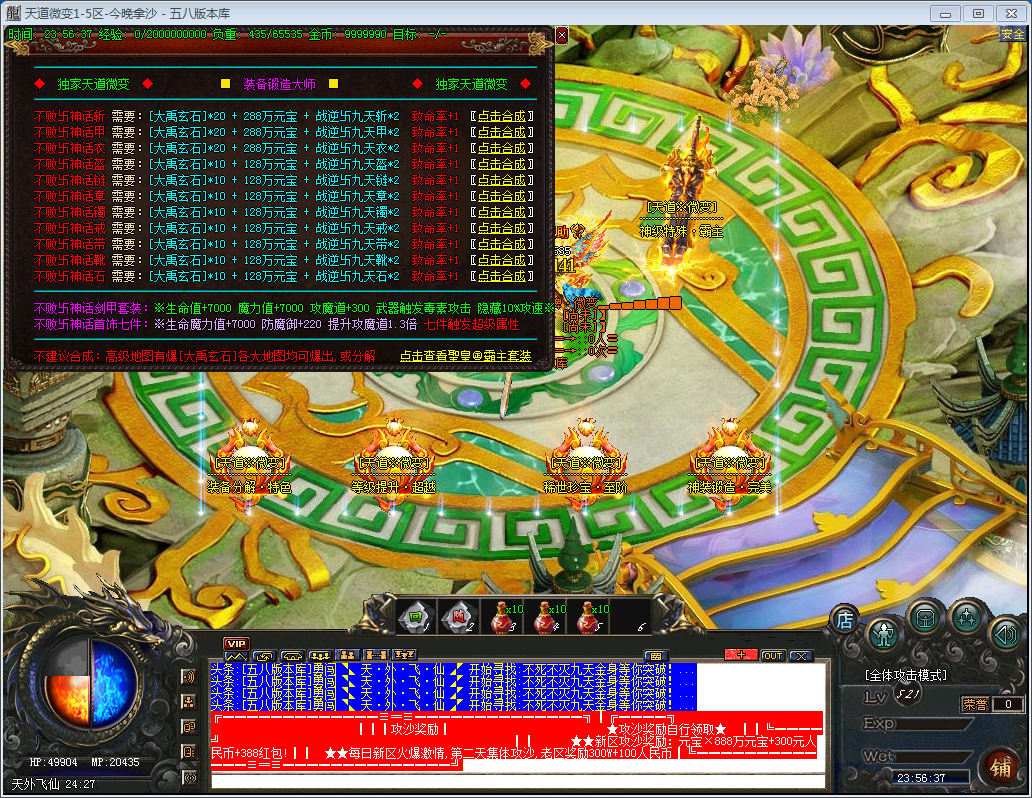Viewport: 1032px width, 798px height.
Task: Open the character equipment figure icon
Action: pyautogui.click(x=883, y=634)
